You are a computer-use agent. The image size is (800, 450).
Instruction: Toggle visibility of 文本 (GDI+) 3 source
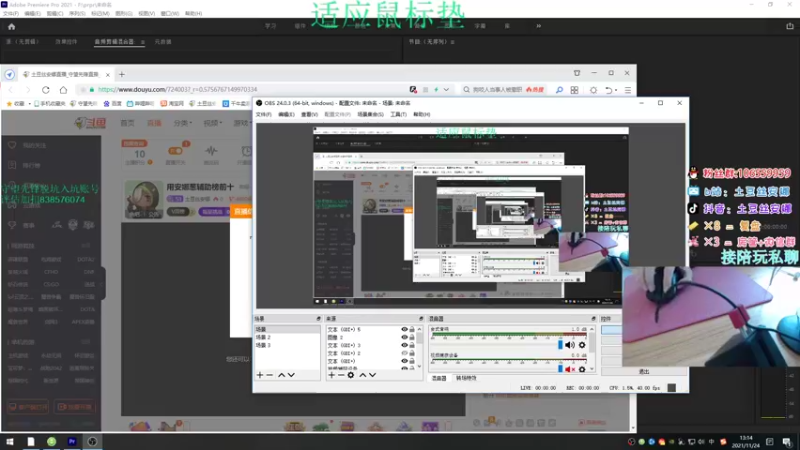(x=404, y=345)
